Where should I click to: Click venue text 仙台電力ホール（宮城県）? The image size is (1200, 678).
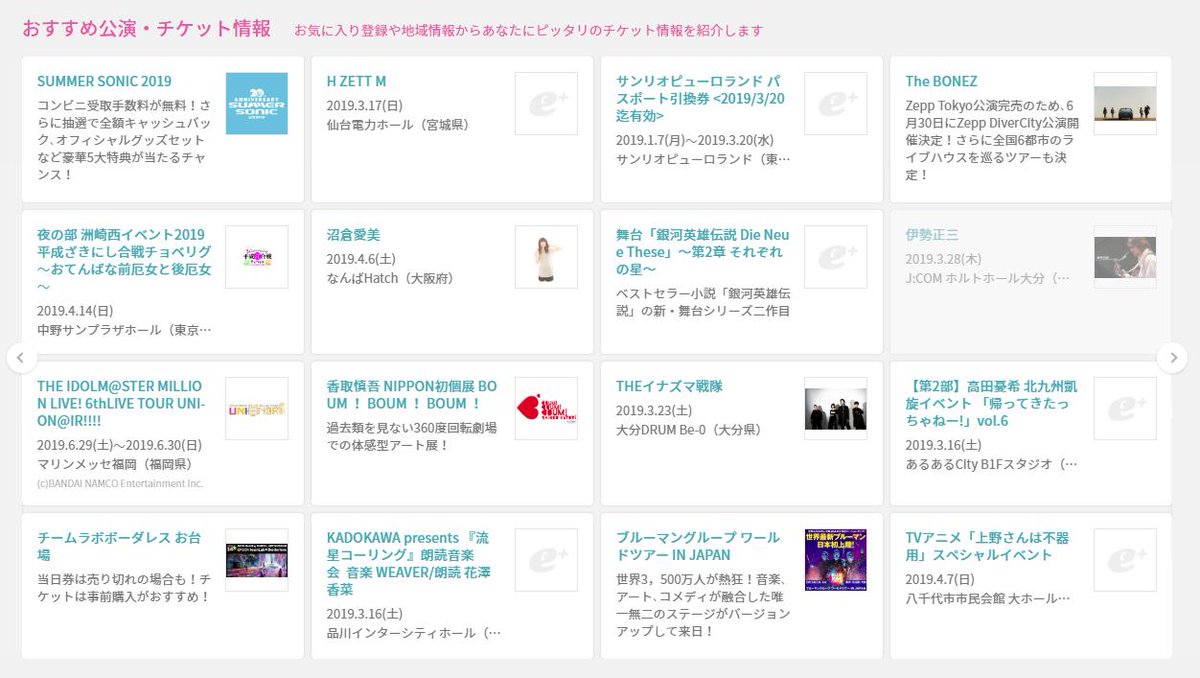(x=397, y=125)
